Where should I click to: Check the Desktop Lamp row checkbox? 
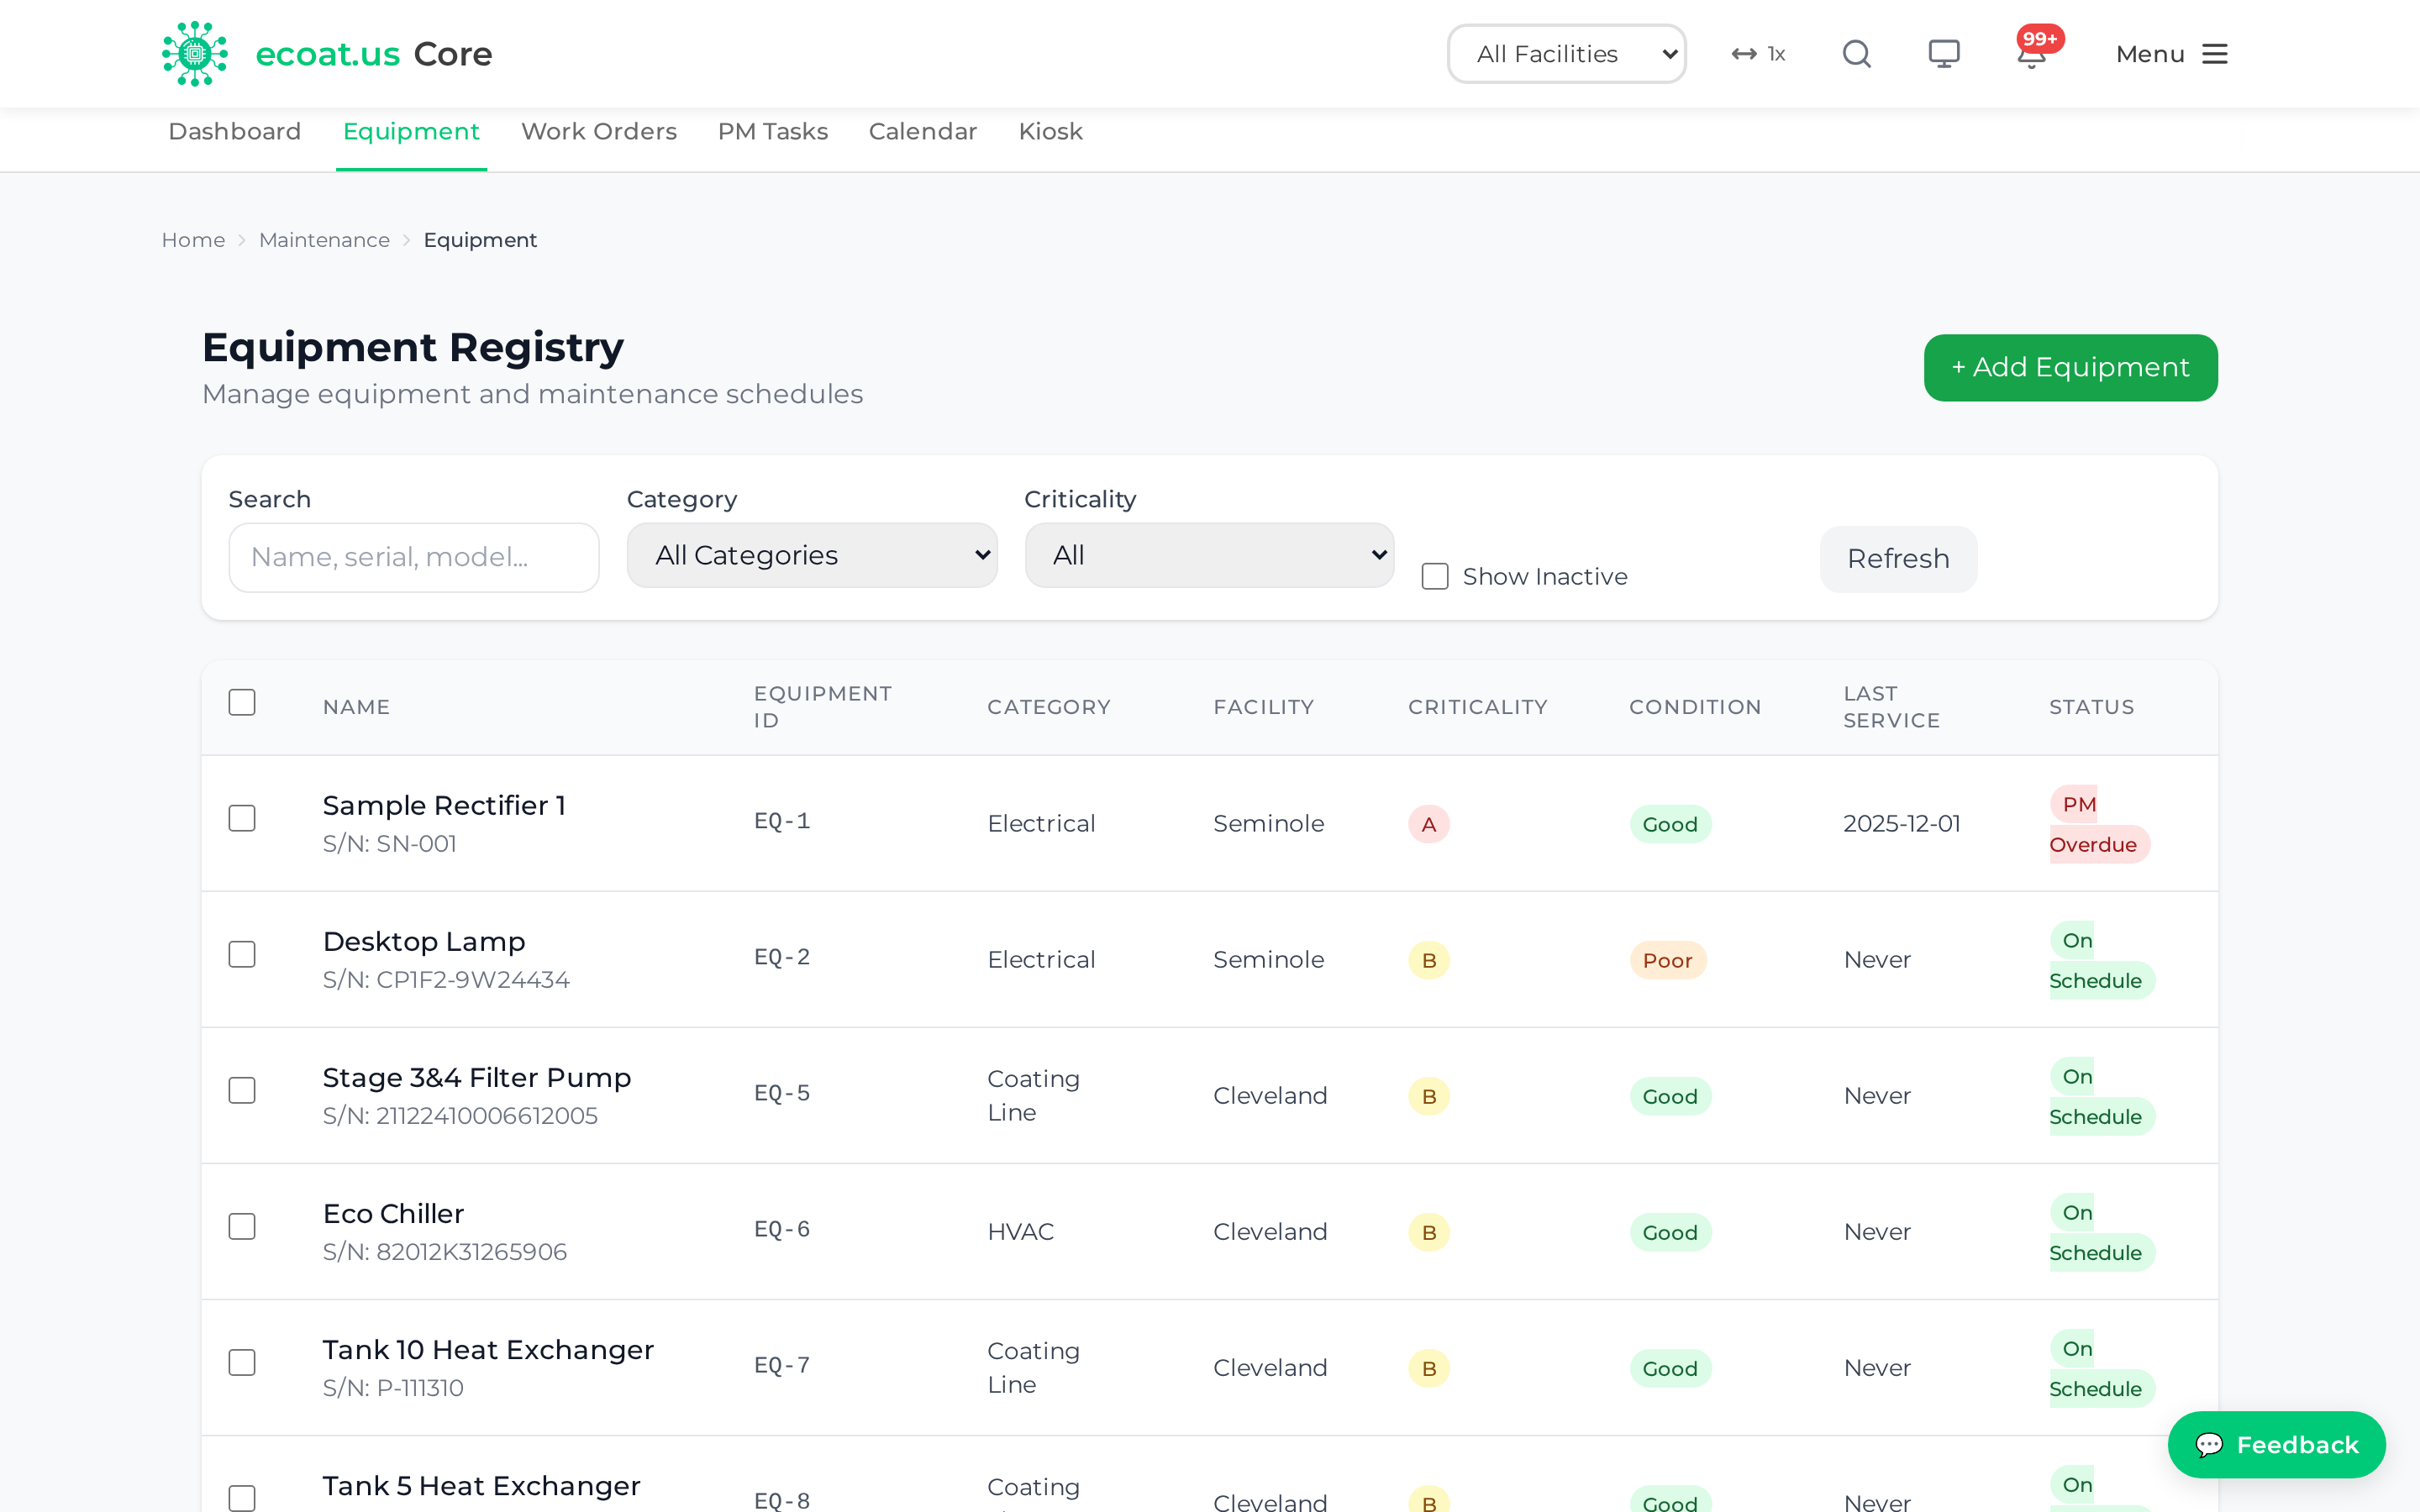click(x=242, y=954)
